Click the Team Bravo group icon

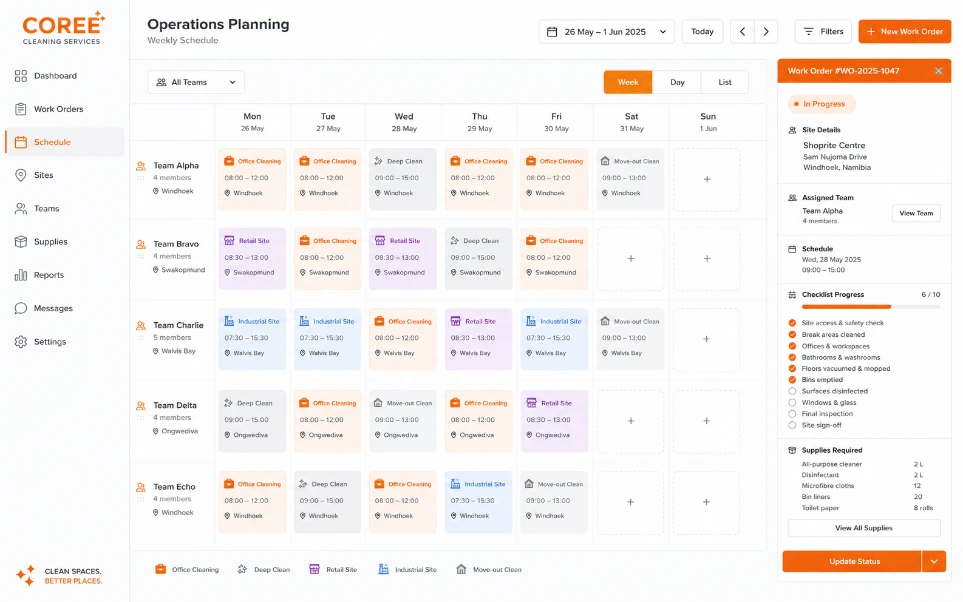(141, 244)
